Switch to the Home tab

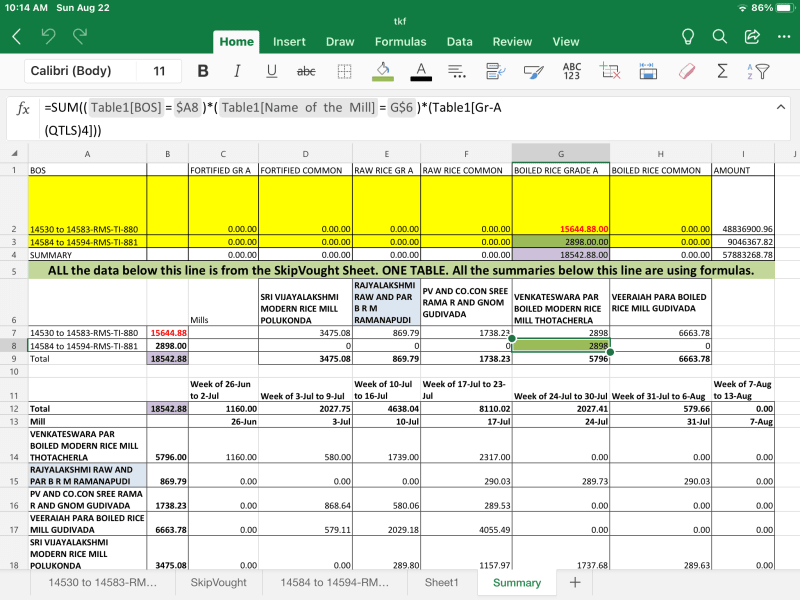tap(236, 42)
